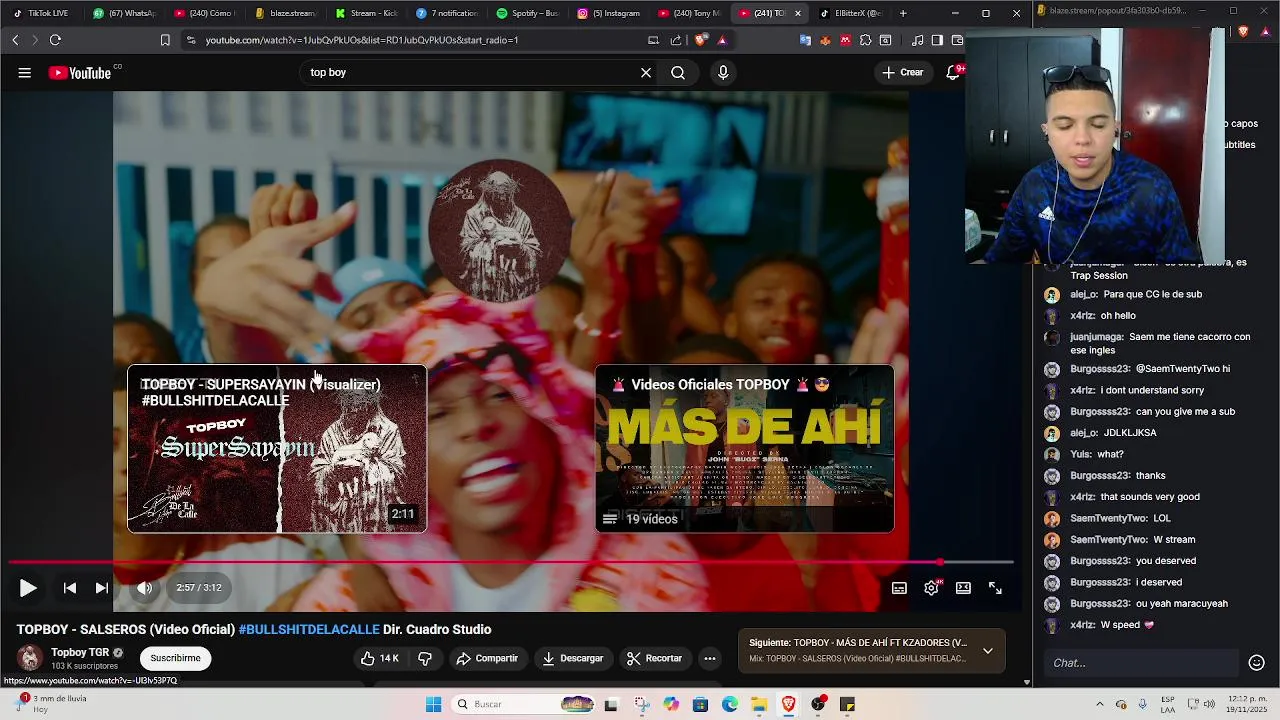Dislike the video with thumbs down

[425, 658]
